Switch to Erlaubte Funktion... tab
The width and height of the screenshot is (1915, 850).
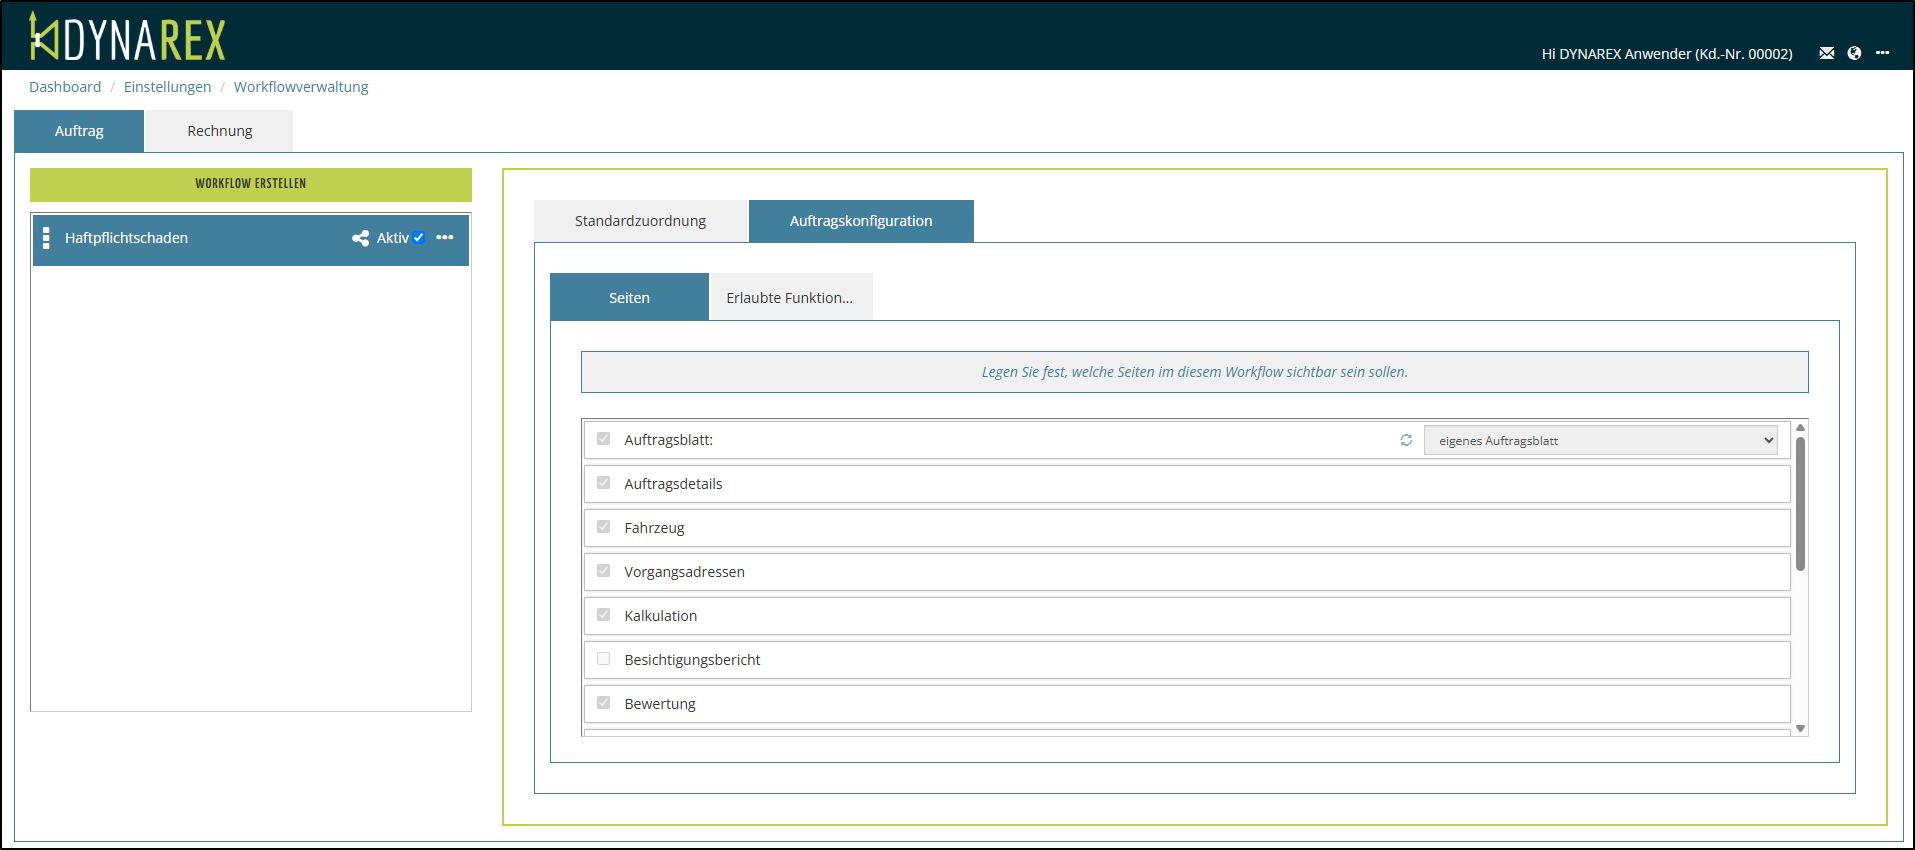[x=789, y=298]
